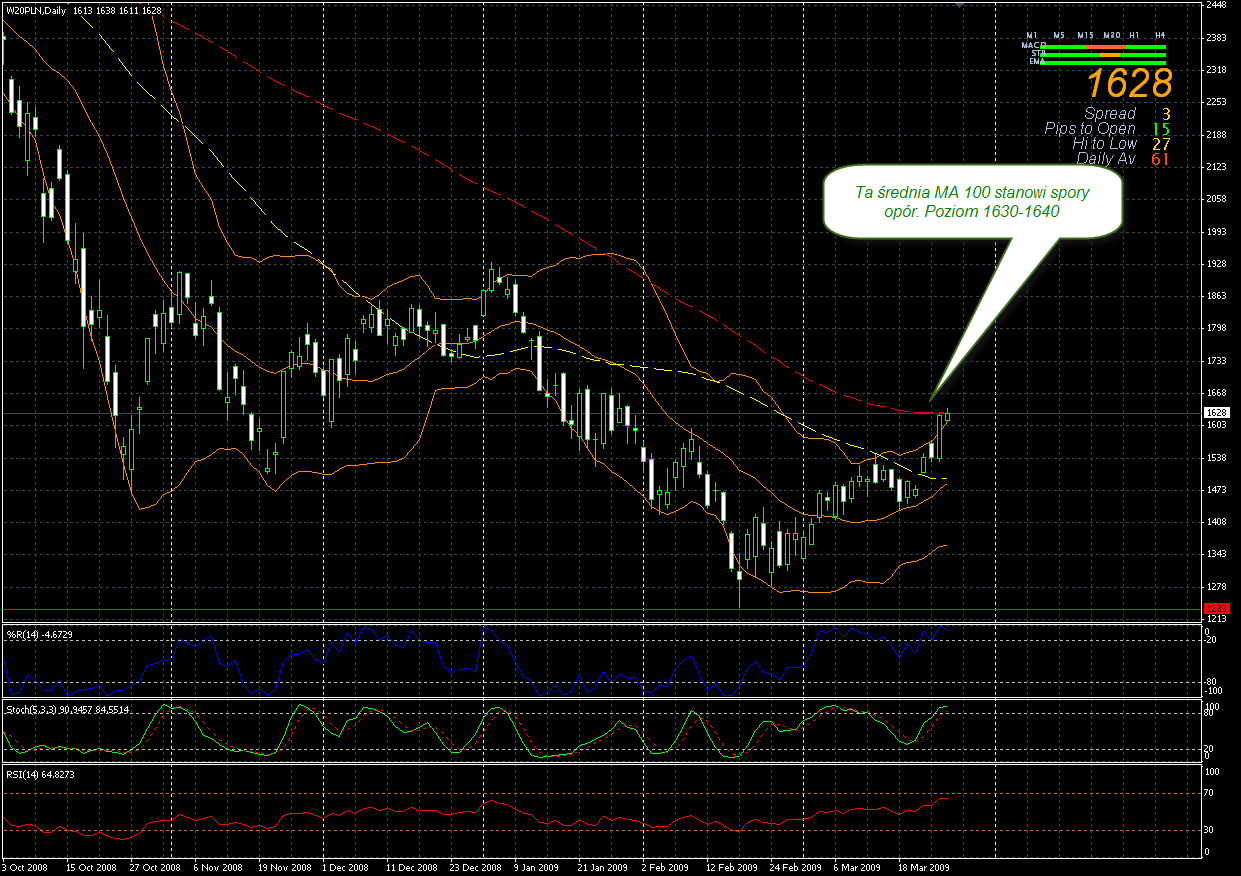Click the chart shift triangle marker at the top

click(x=961, y=6)
